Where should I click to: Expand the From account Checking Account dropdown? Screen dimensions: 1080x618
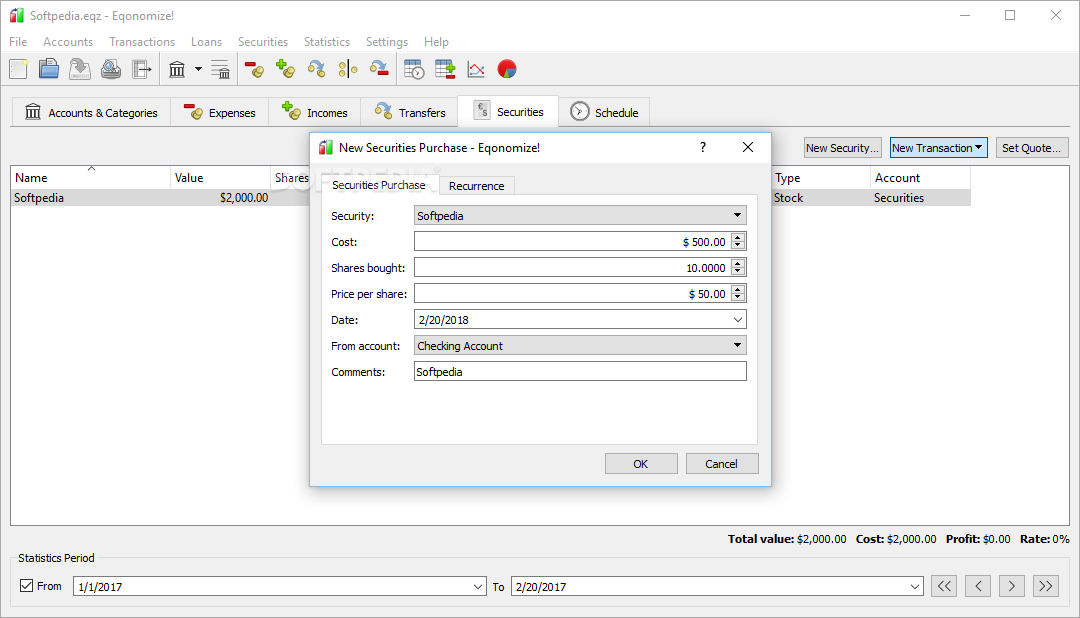580,346
